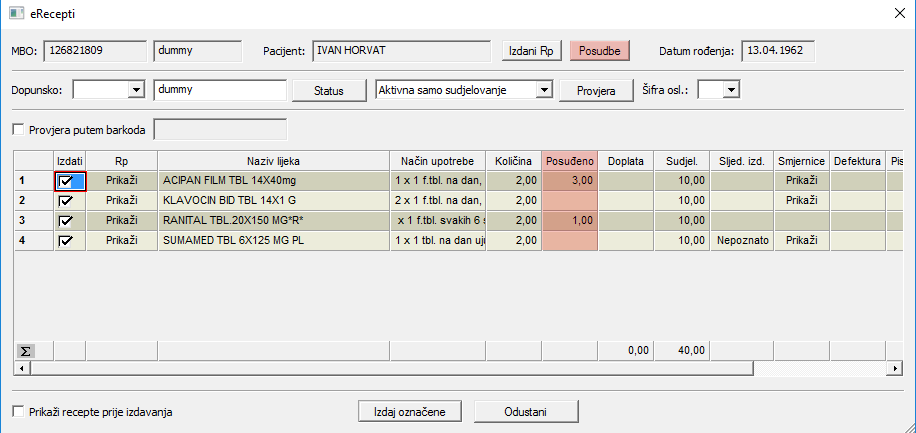The width and height of the screenshot is (916, 433).
Task: Click row number 4 header
Action: pos(34,241)
